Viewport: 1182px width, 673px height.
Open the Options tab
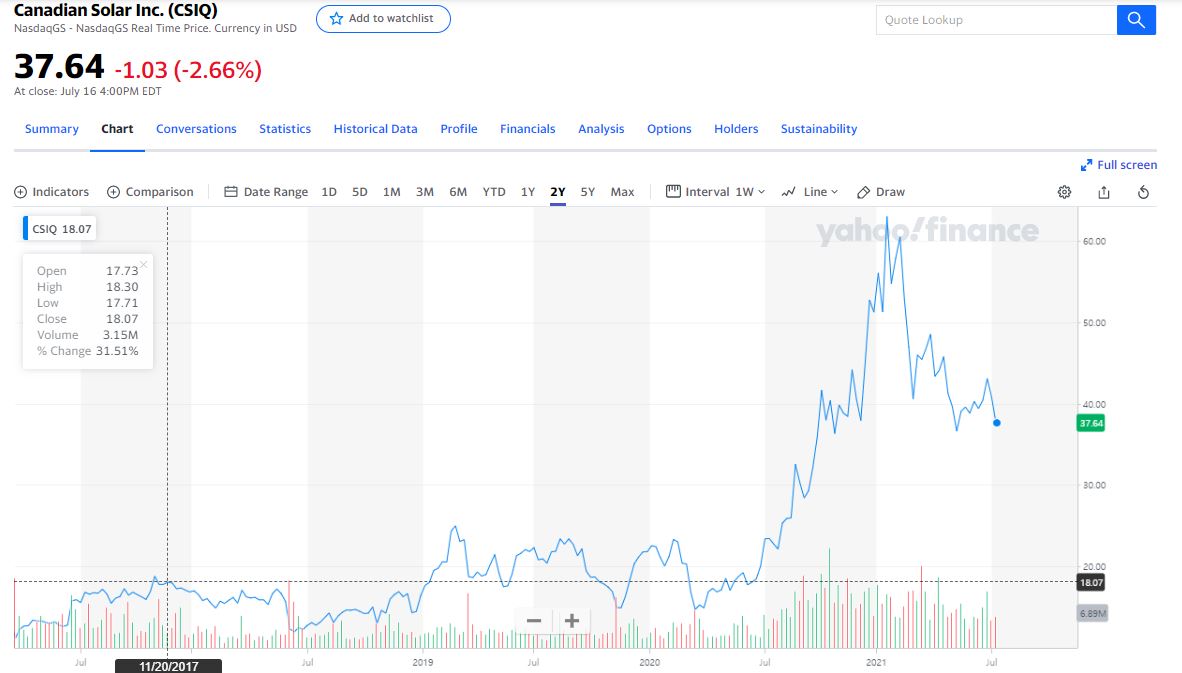click(x=669, y=129)
